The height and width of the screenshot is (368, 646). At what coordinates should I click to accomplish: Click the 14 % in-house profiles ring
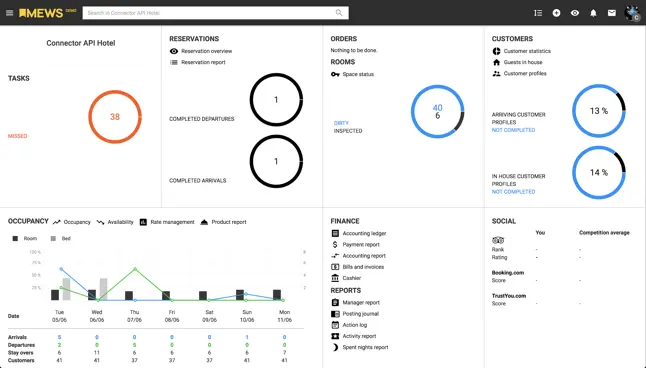[599, 172]
